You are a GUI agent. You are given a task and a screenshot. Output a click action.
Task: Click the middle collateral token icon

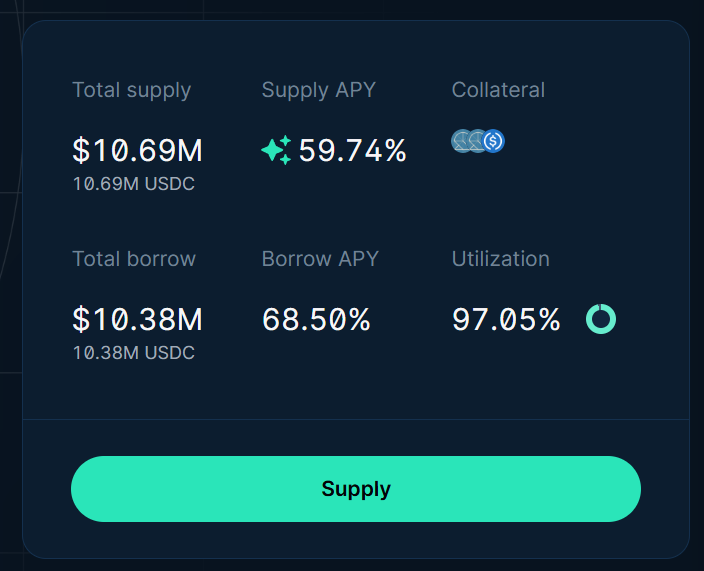pos(476,141)
